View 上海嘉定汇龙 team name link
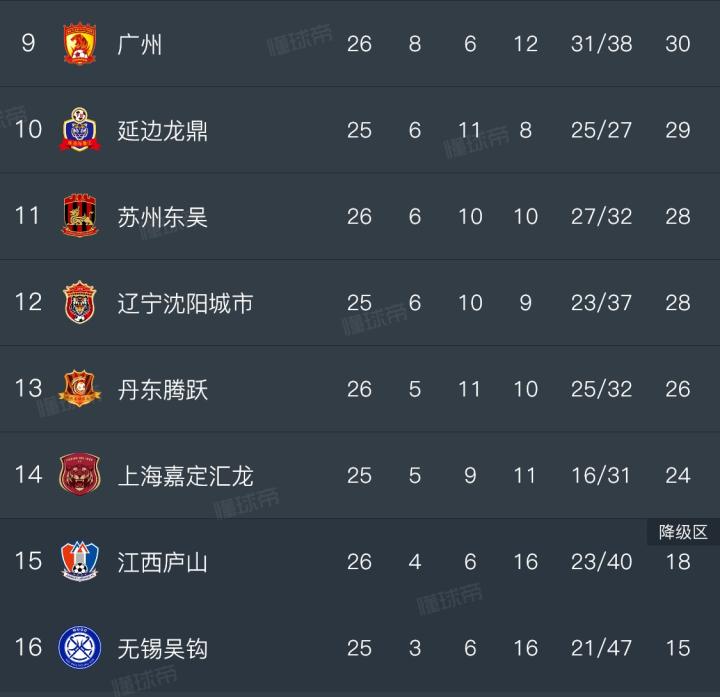This screenshot has height=697, width=720. click(185, 475)
